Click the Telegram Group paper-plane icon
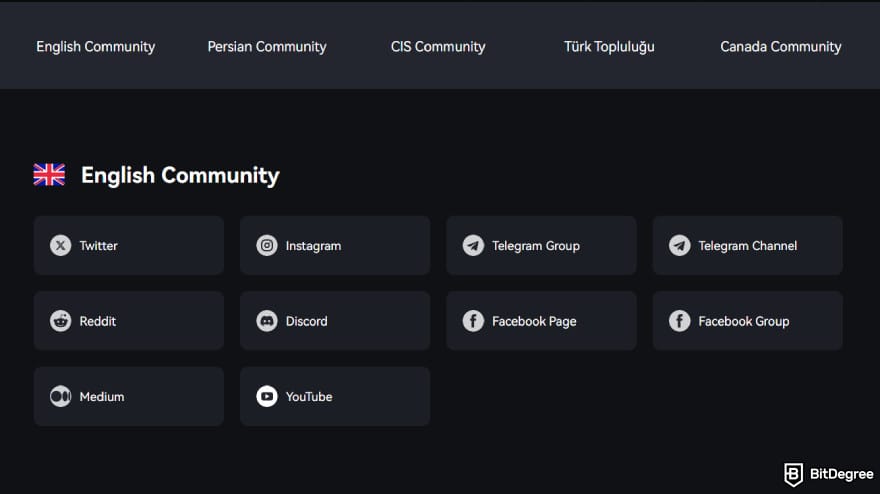Viewport: 880px width, 494px height. tap(473, 245)
